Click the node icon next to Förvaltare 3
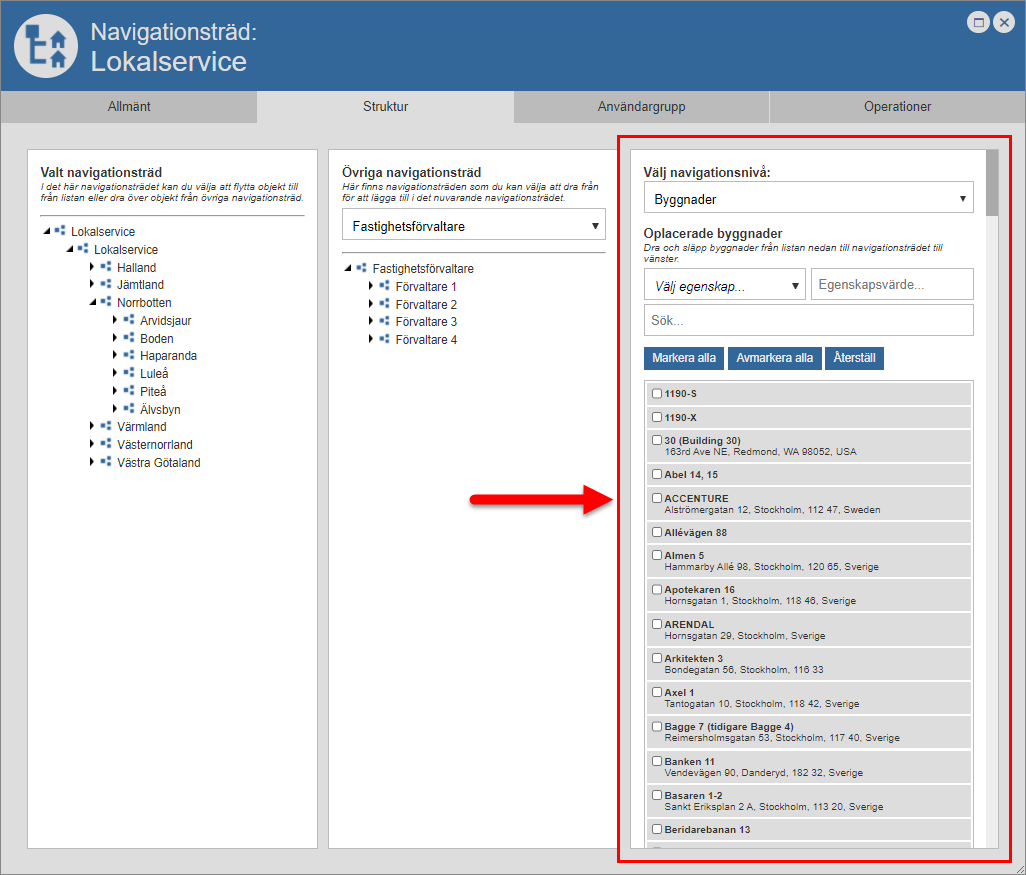This screenshot has height=875, width=1026. tap(384, 321)
